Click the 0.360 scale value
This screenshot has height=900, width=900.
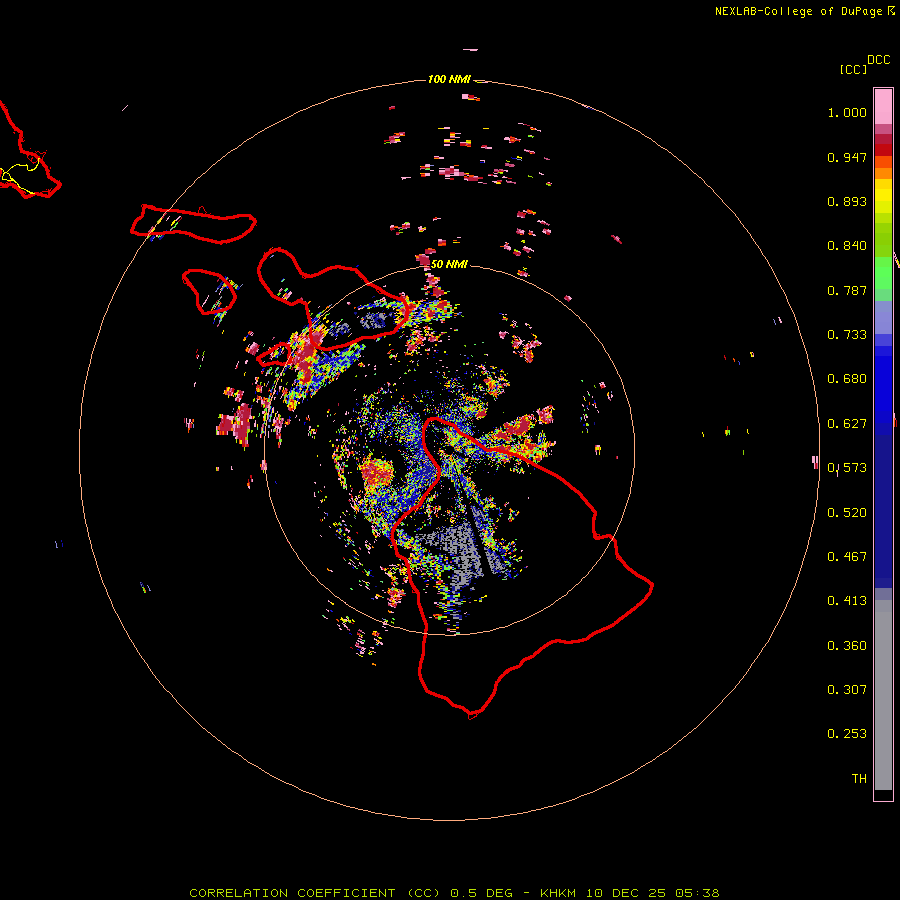(847, 646)
